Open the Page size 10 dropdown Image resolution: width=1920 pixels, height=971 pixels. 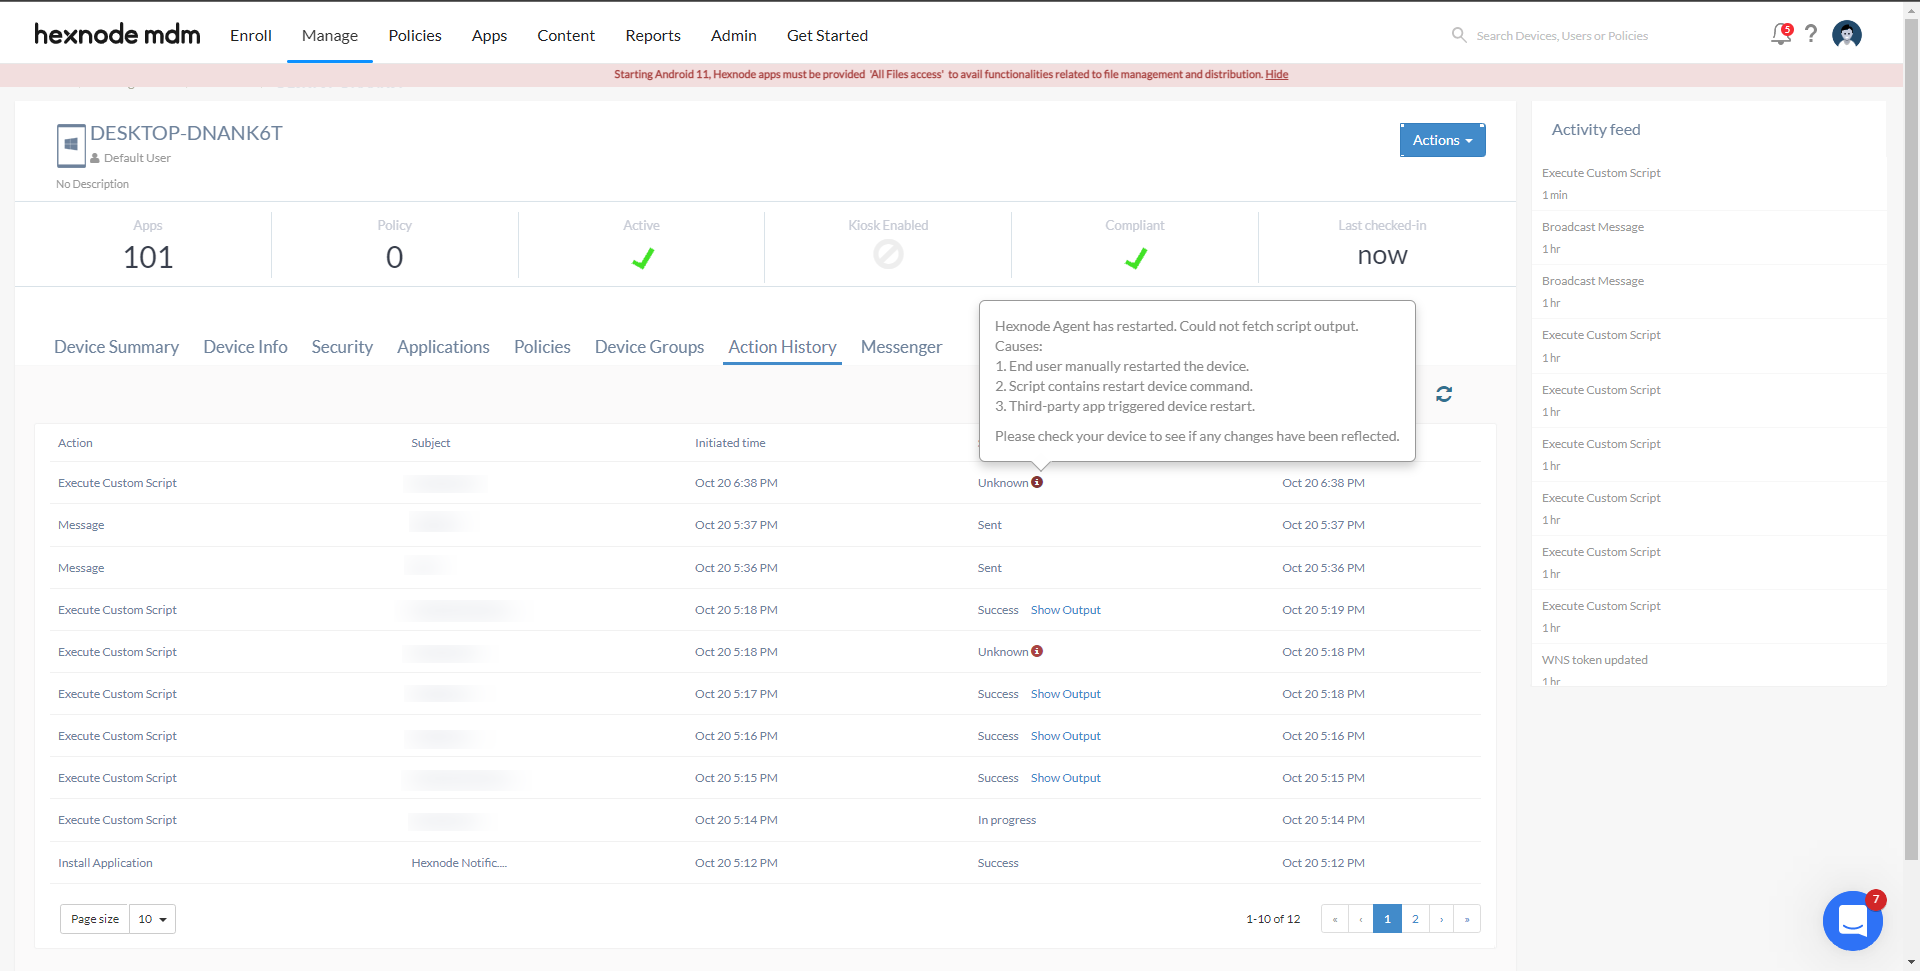coord(152,919)
